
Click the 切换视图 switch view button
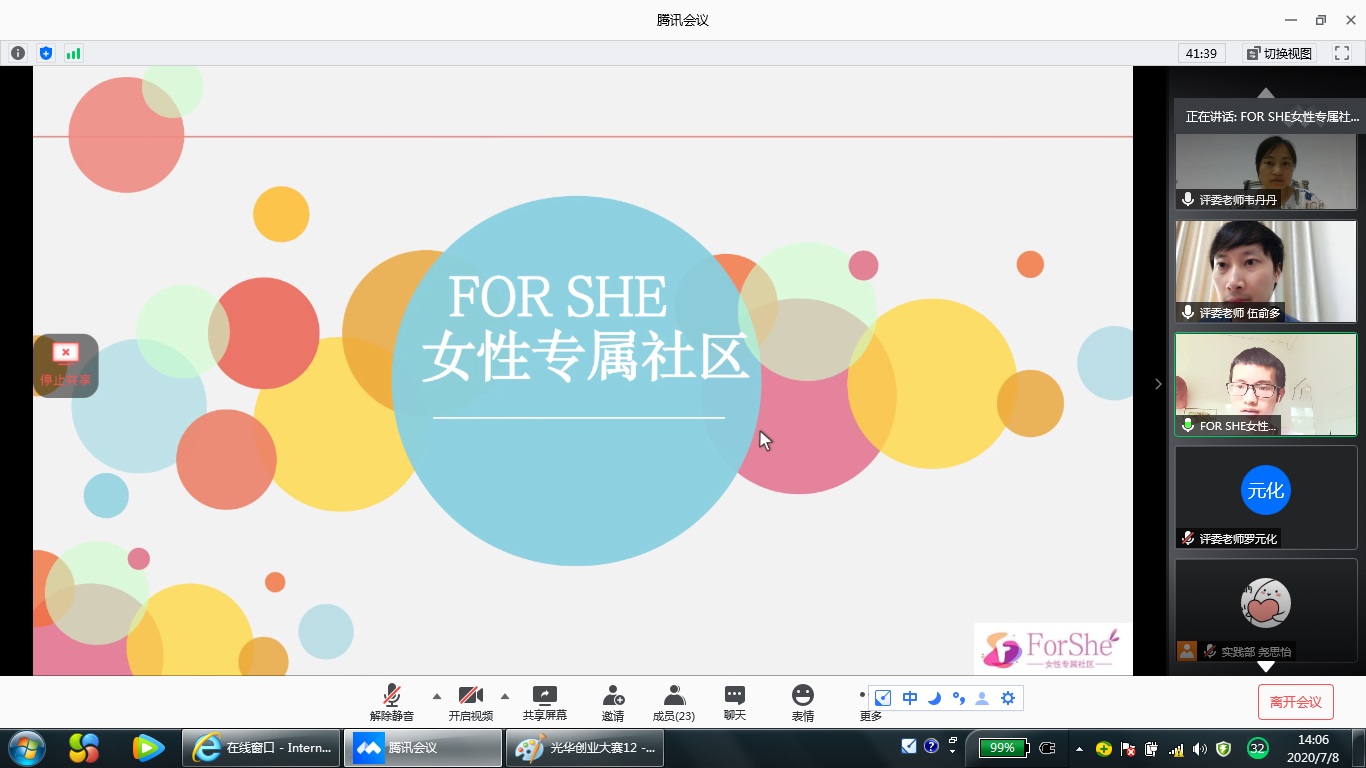point(1279,53)
